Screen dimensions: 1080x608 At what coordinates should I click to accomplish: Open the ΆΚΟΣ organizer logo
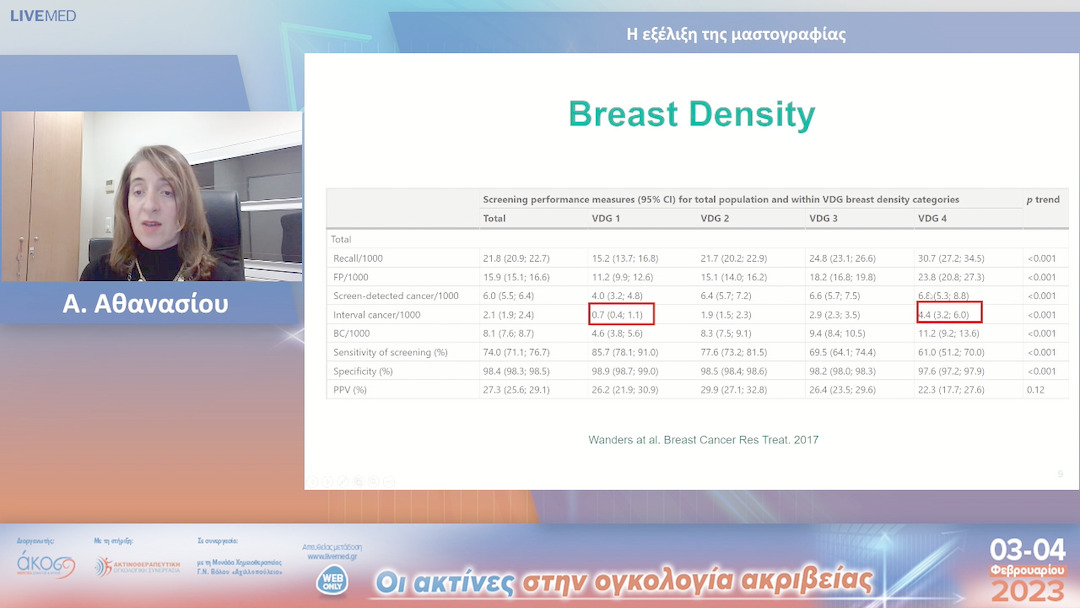(45, 564)
